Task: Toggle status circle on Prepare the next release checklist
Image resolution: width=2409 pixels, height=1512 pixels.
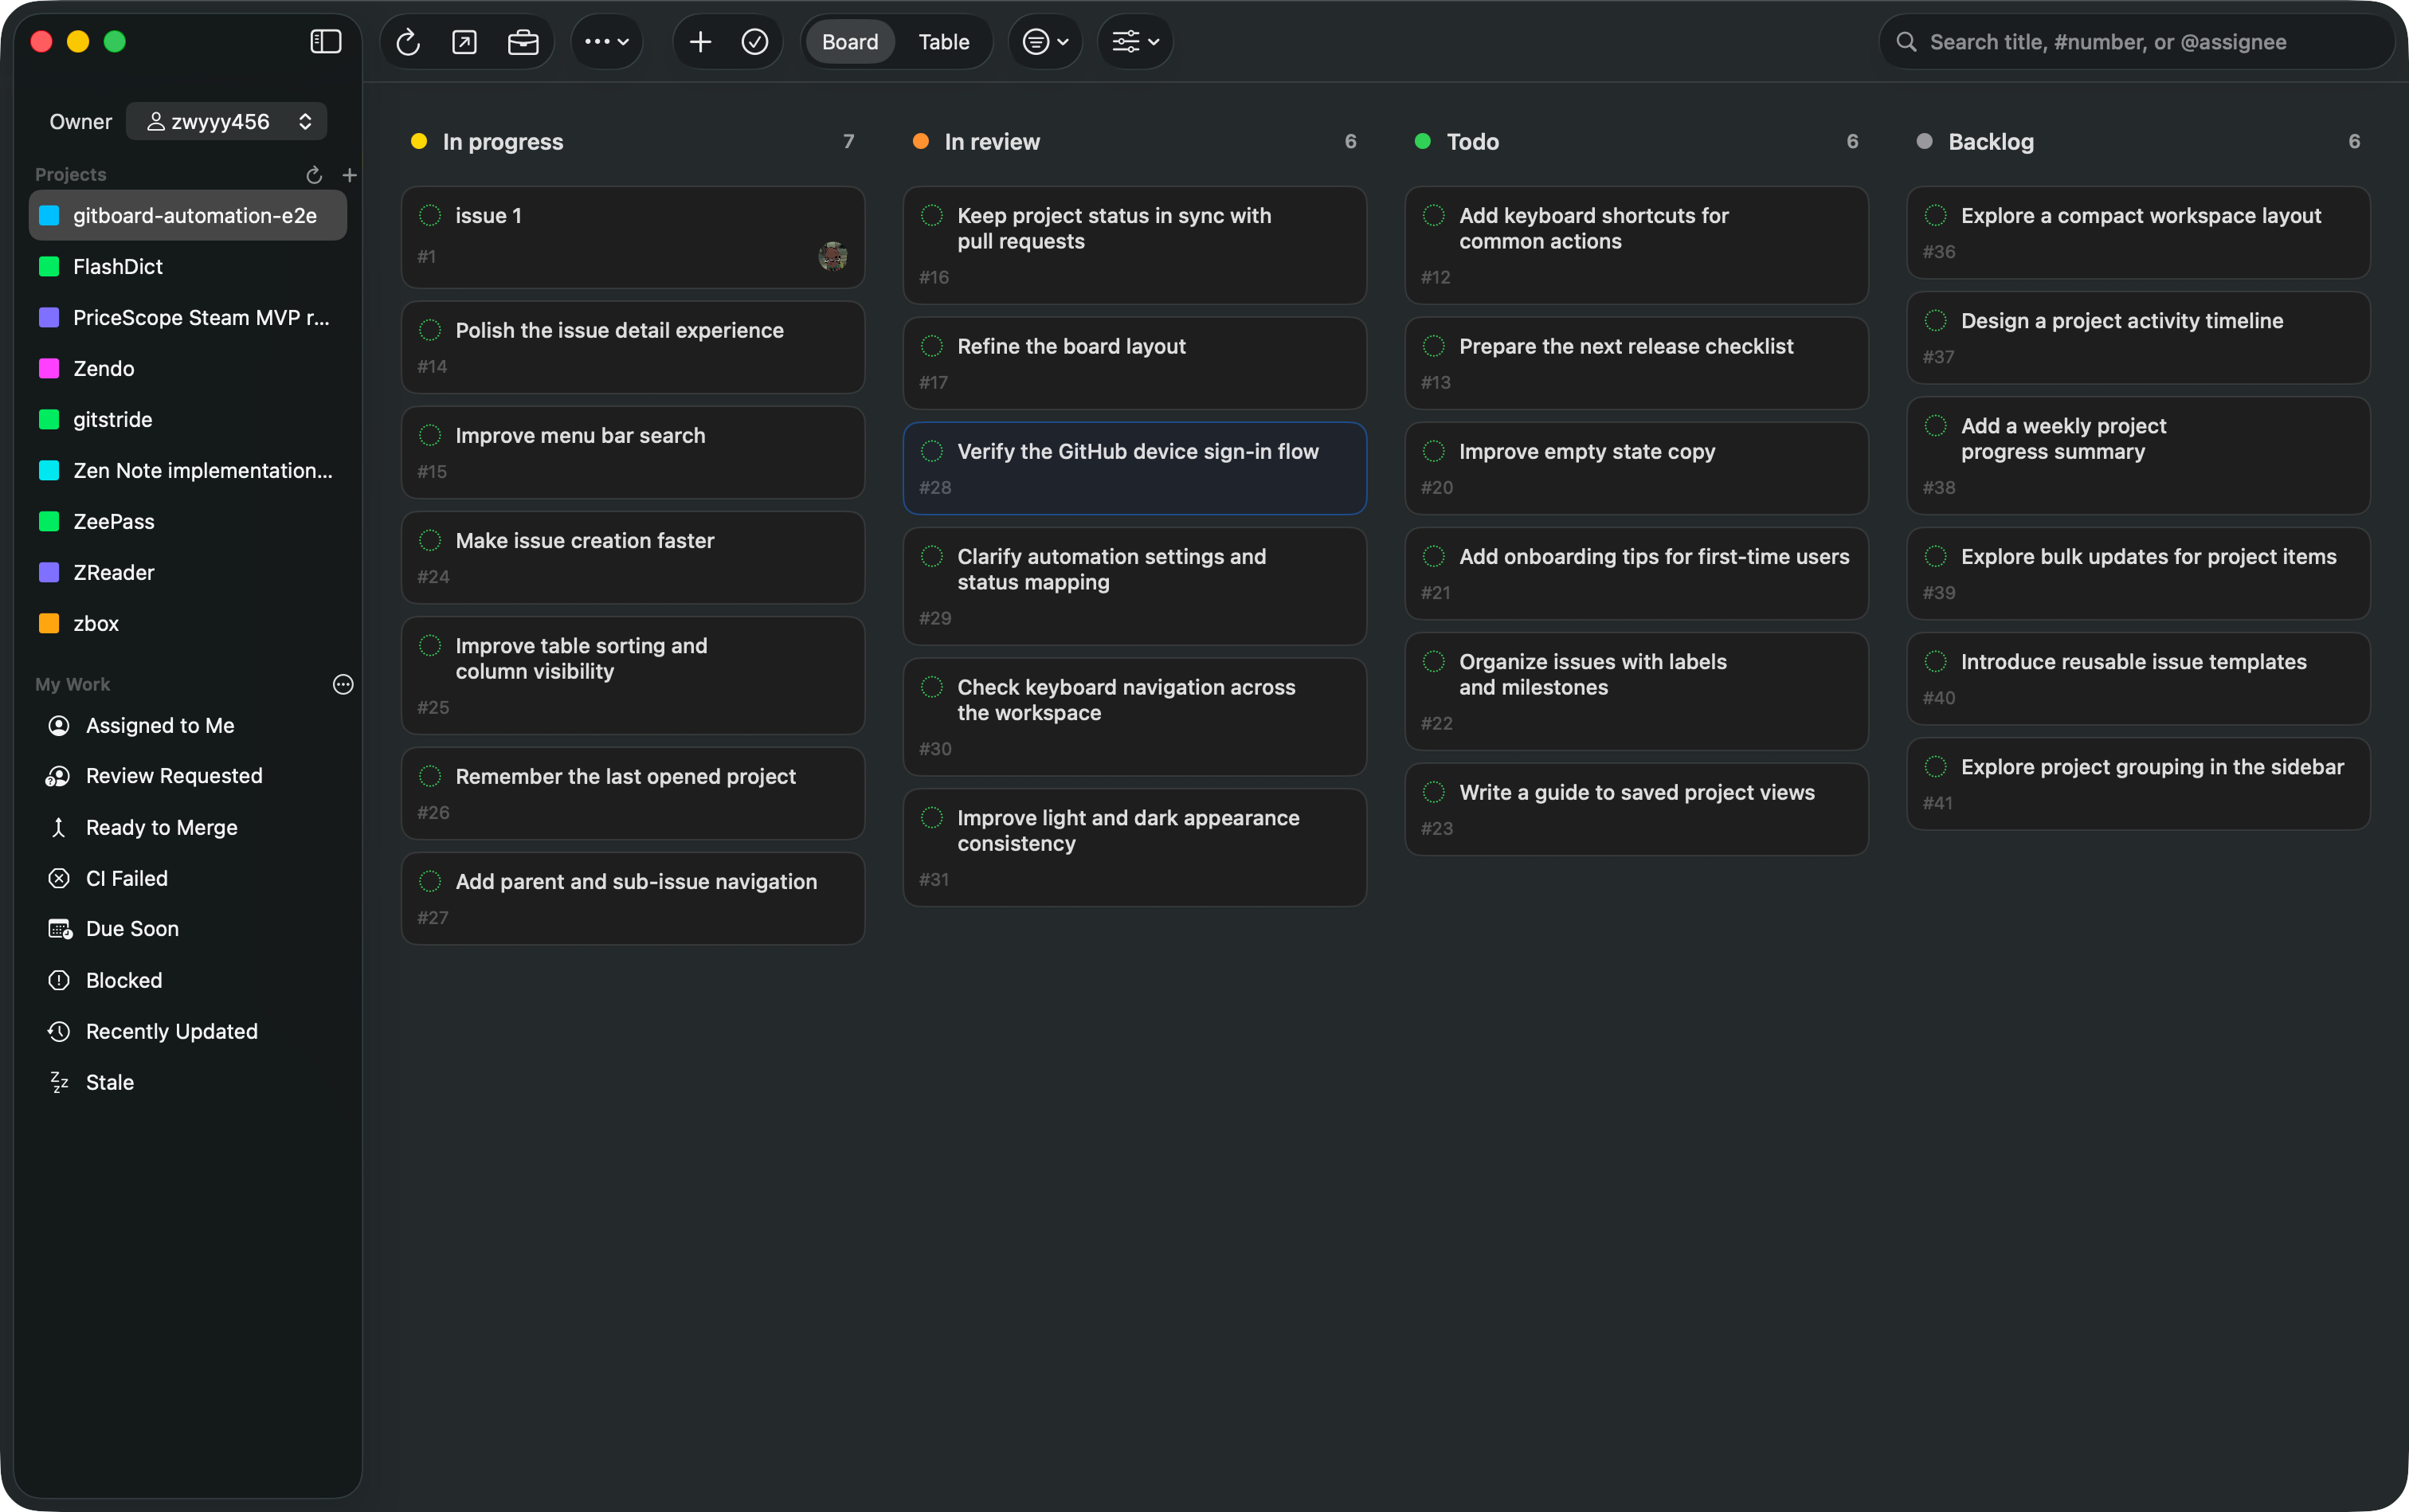Action: click(1434, 346)
